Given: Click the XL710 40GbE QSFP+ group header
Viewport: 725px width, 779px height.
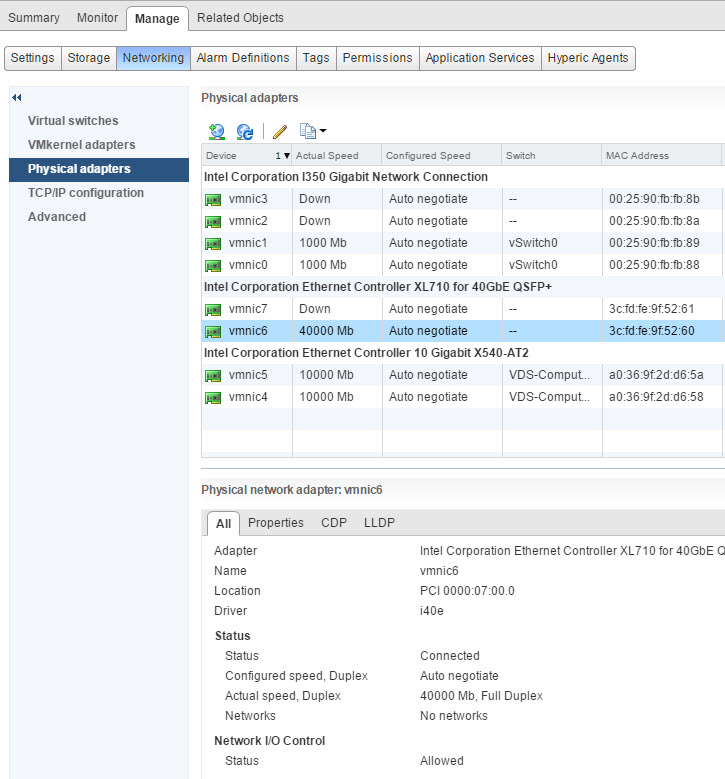Looking at the screenshot, I should pyautogui.click(x=378, y=287).
